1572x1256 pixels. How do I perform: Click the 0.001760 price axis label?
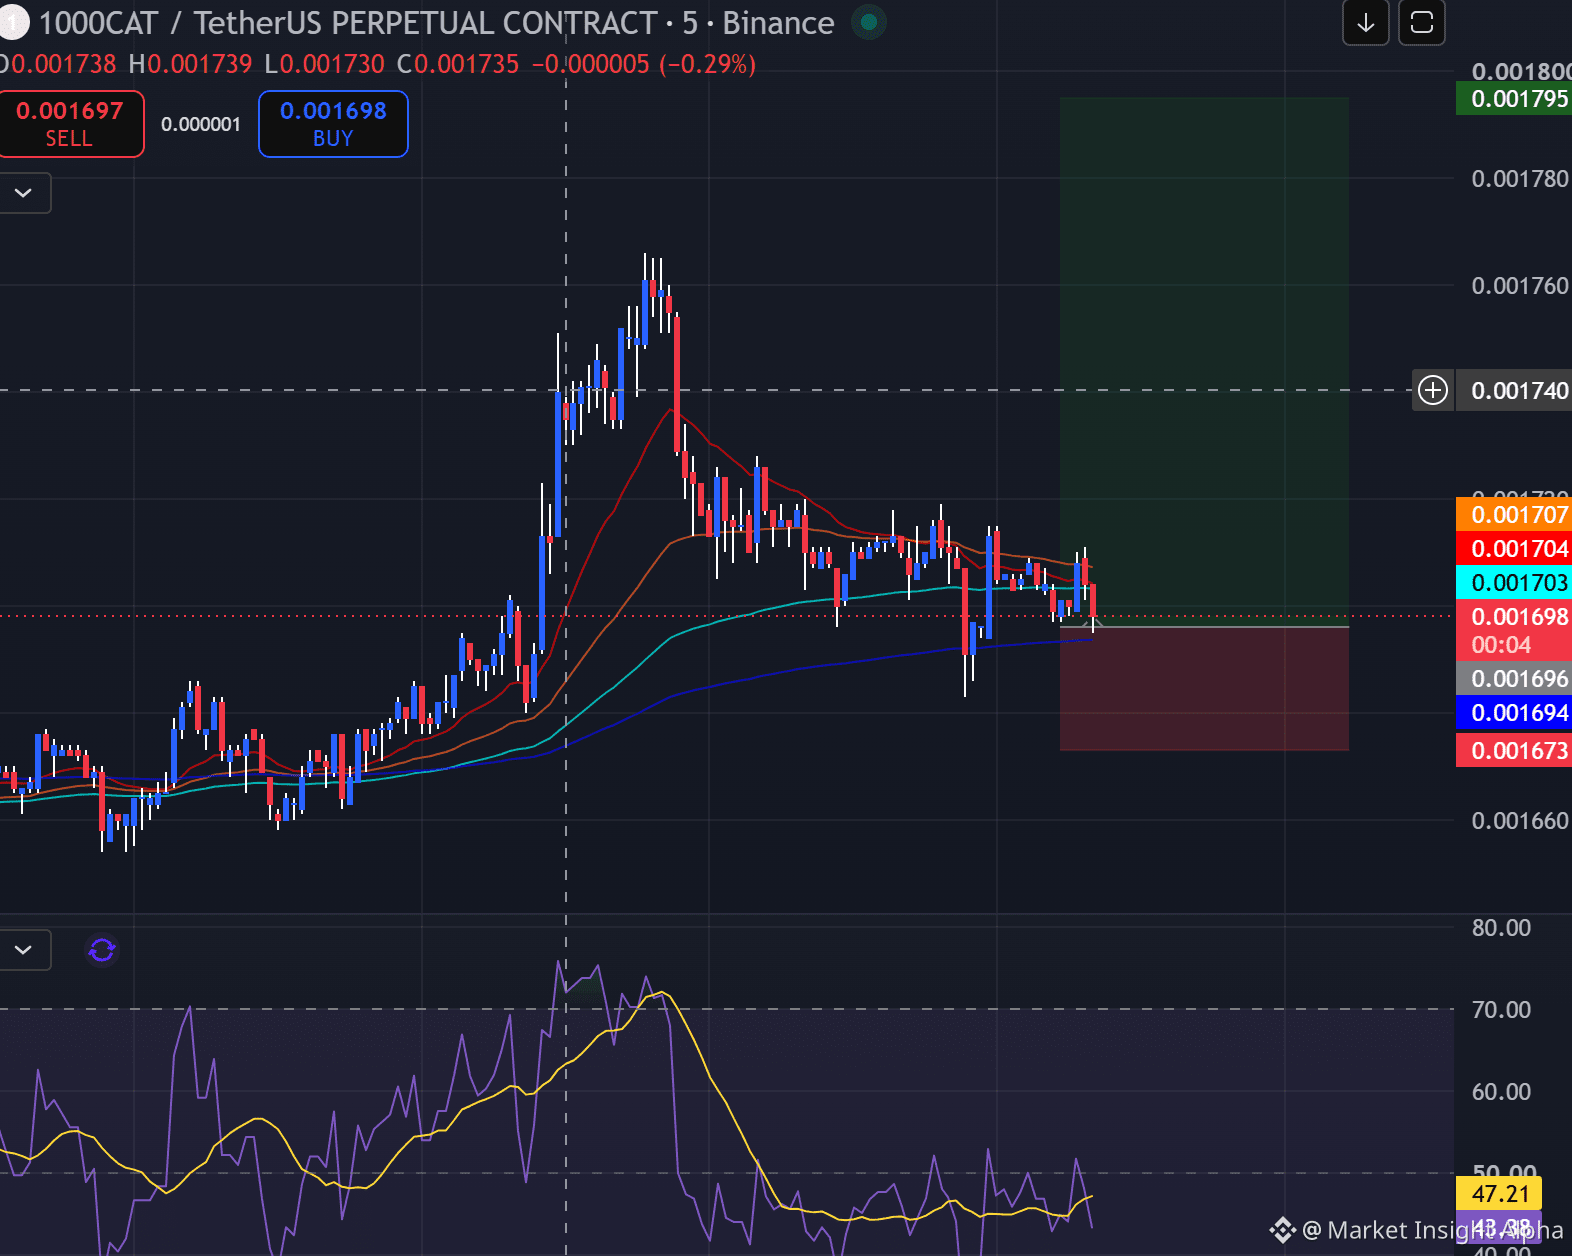click(x=1520, y=286)
